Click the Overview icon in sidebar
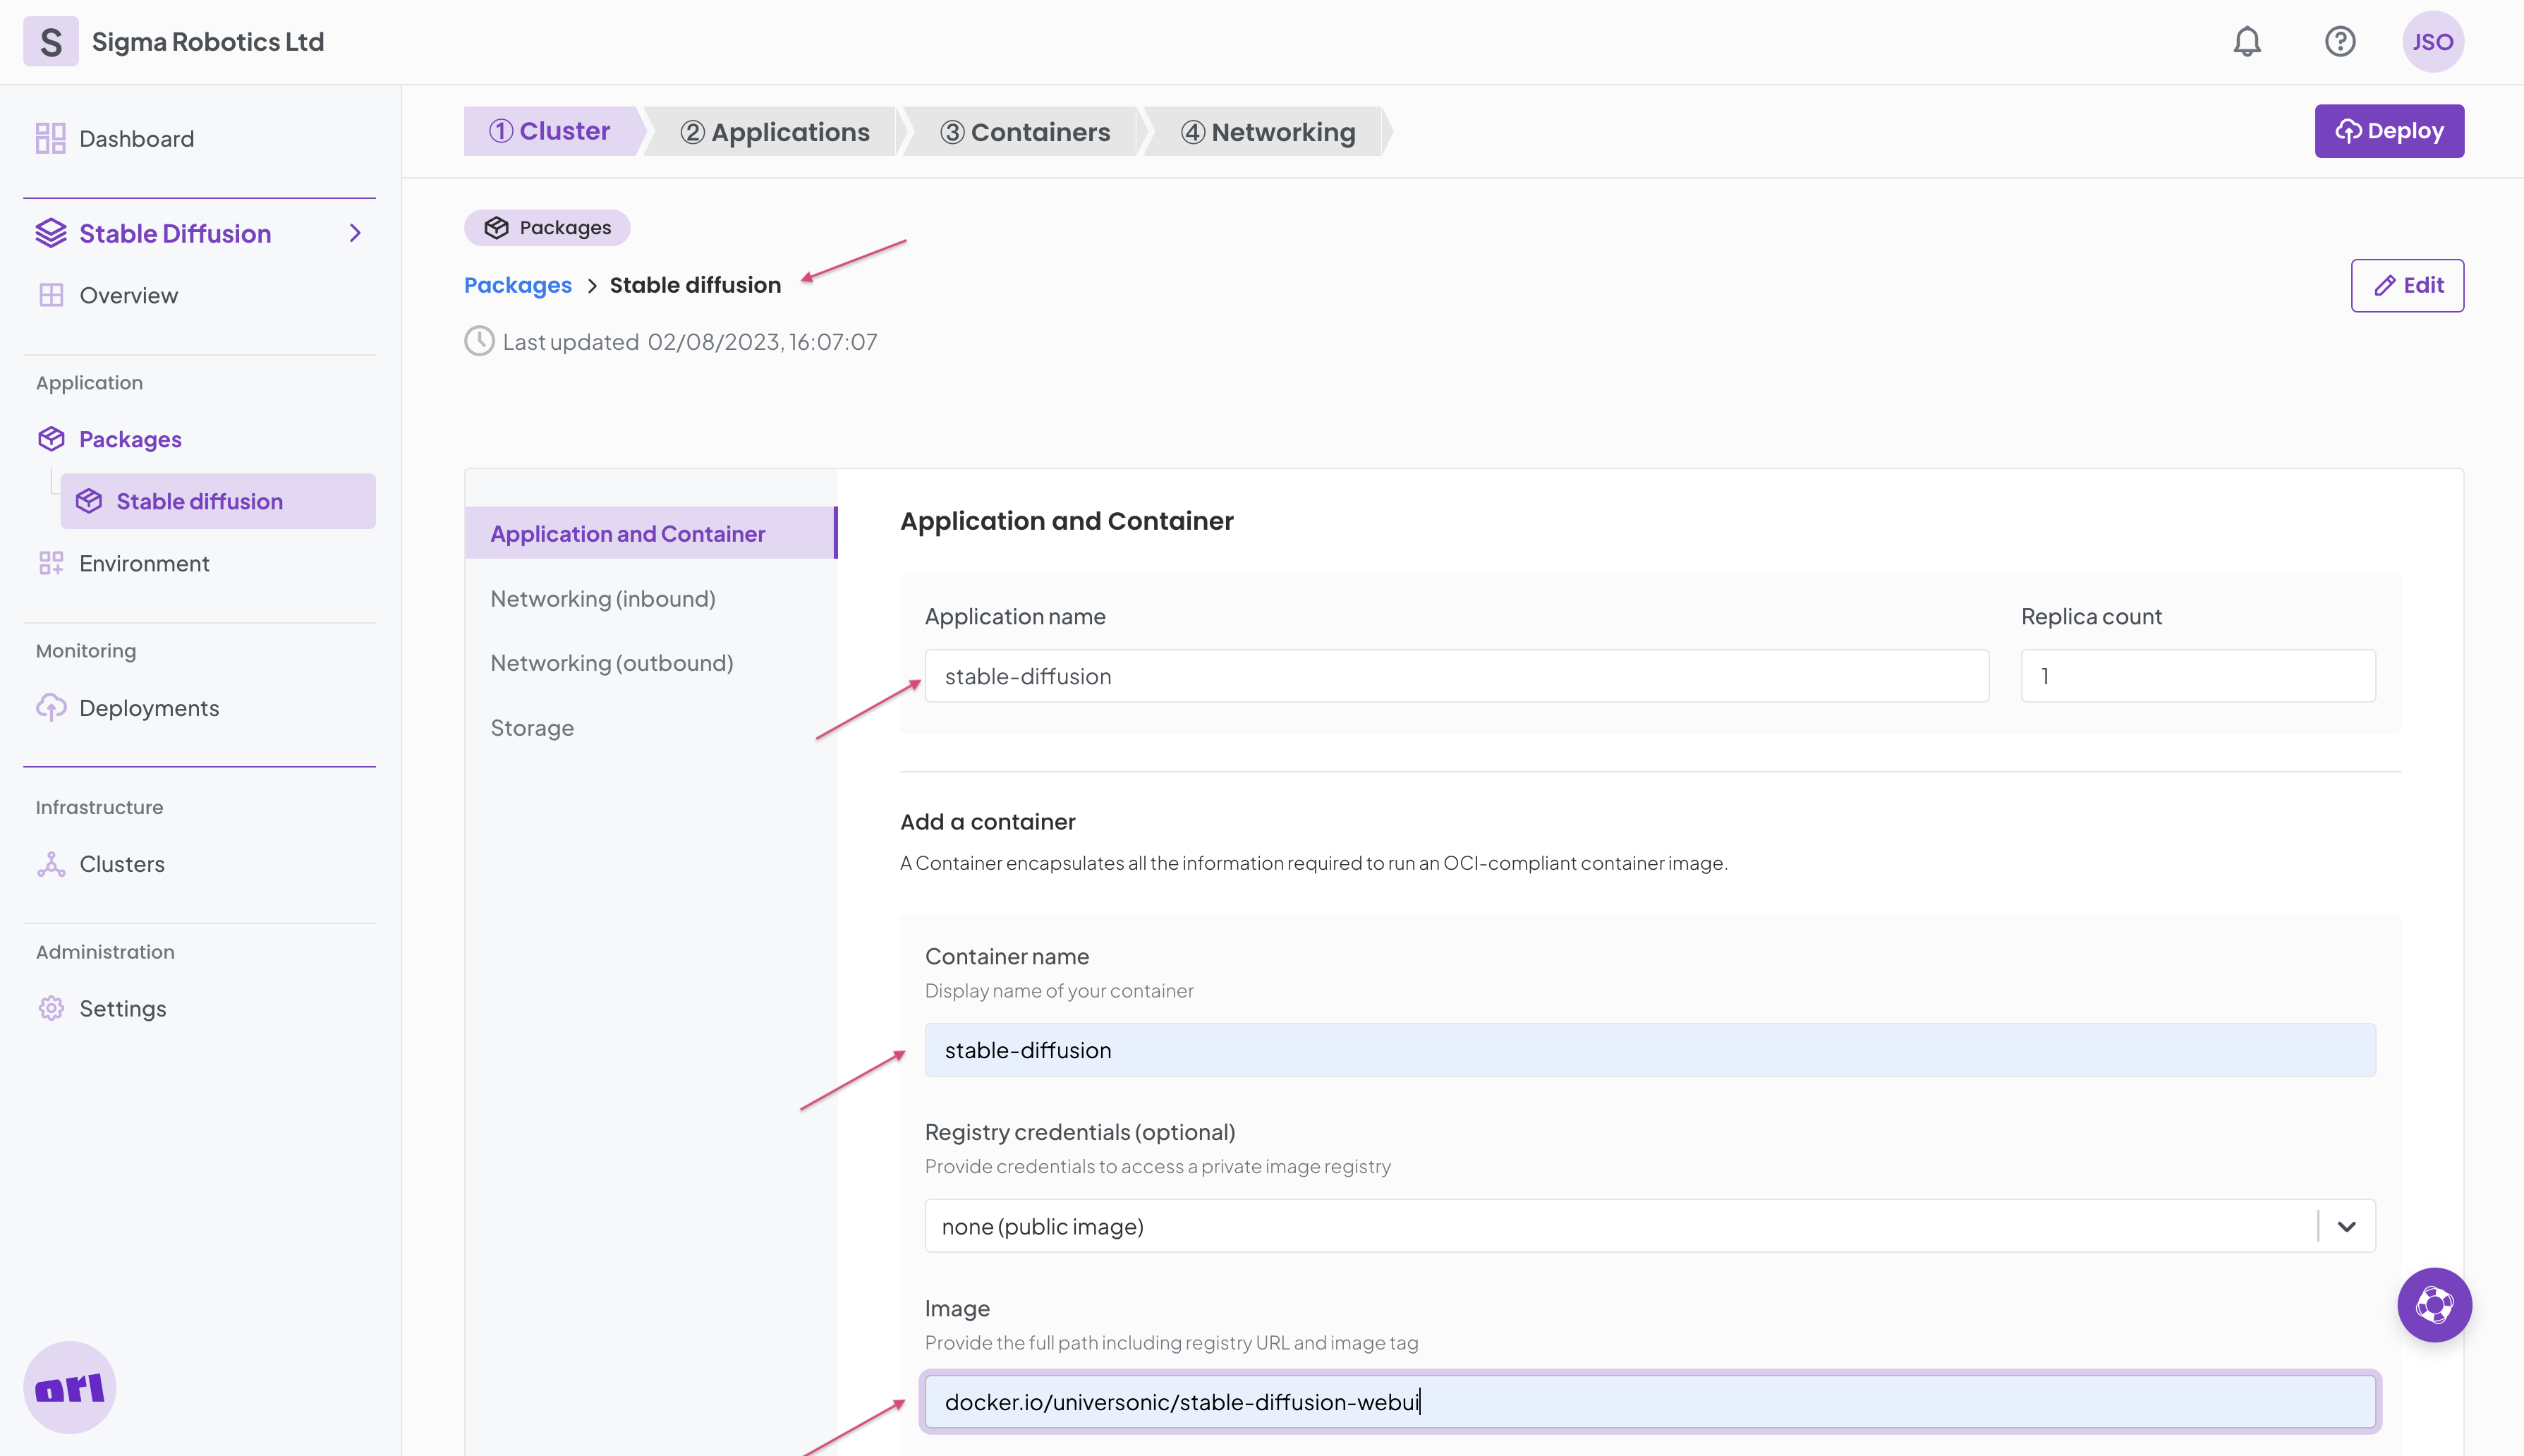The width and height of the screenshot is (2524, 1456). point(51,295)
